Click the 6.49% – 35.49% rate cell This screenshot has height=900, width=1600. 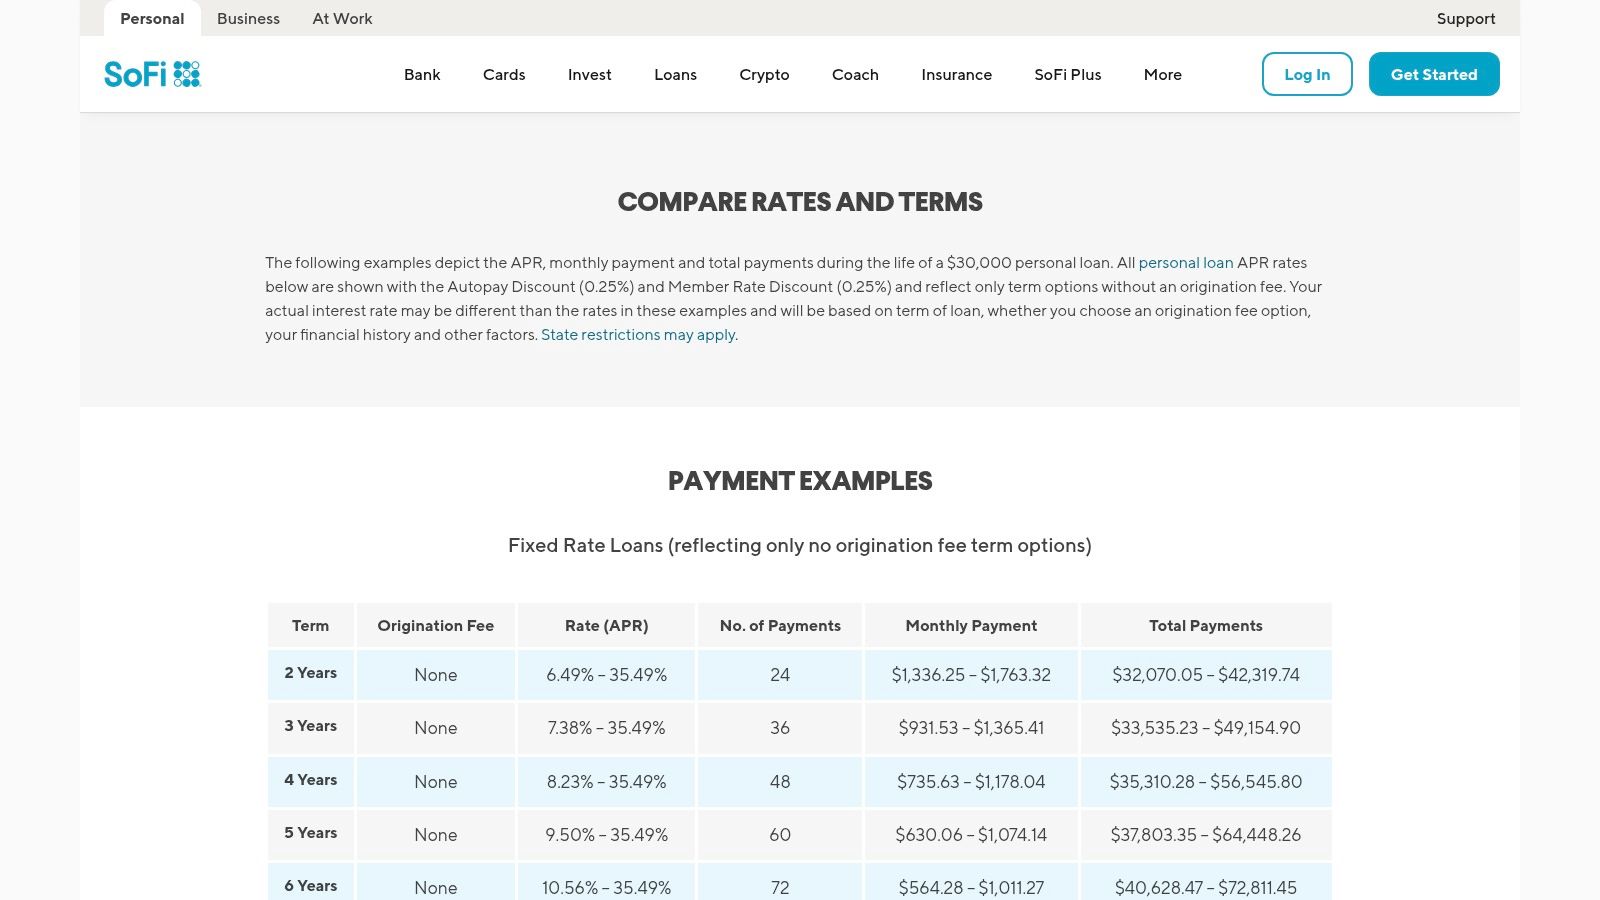pyautogui.click(x=606, y=674)
